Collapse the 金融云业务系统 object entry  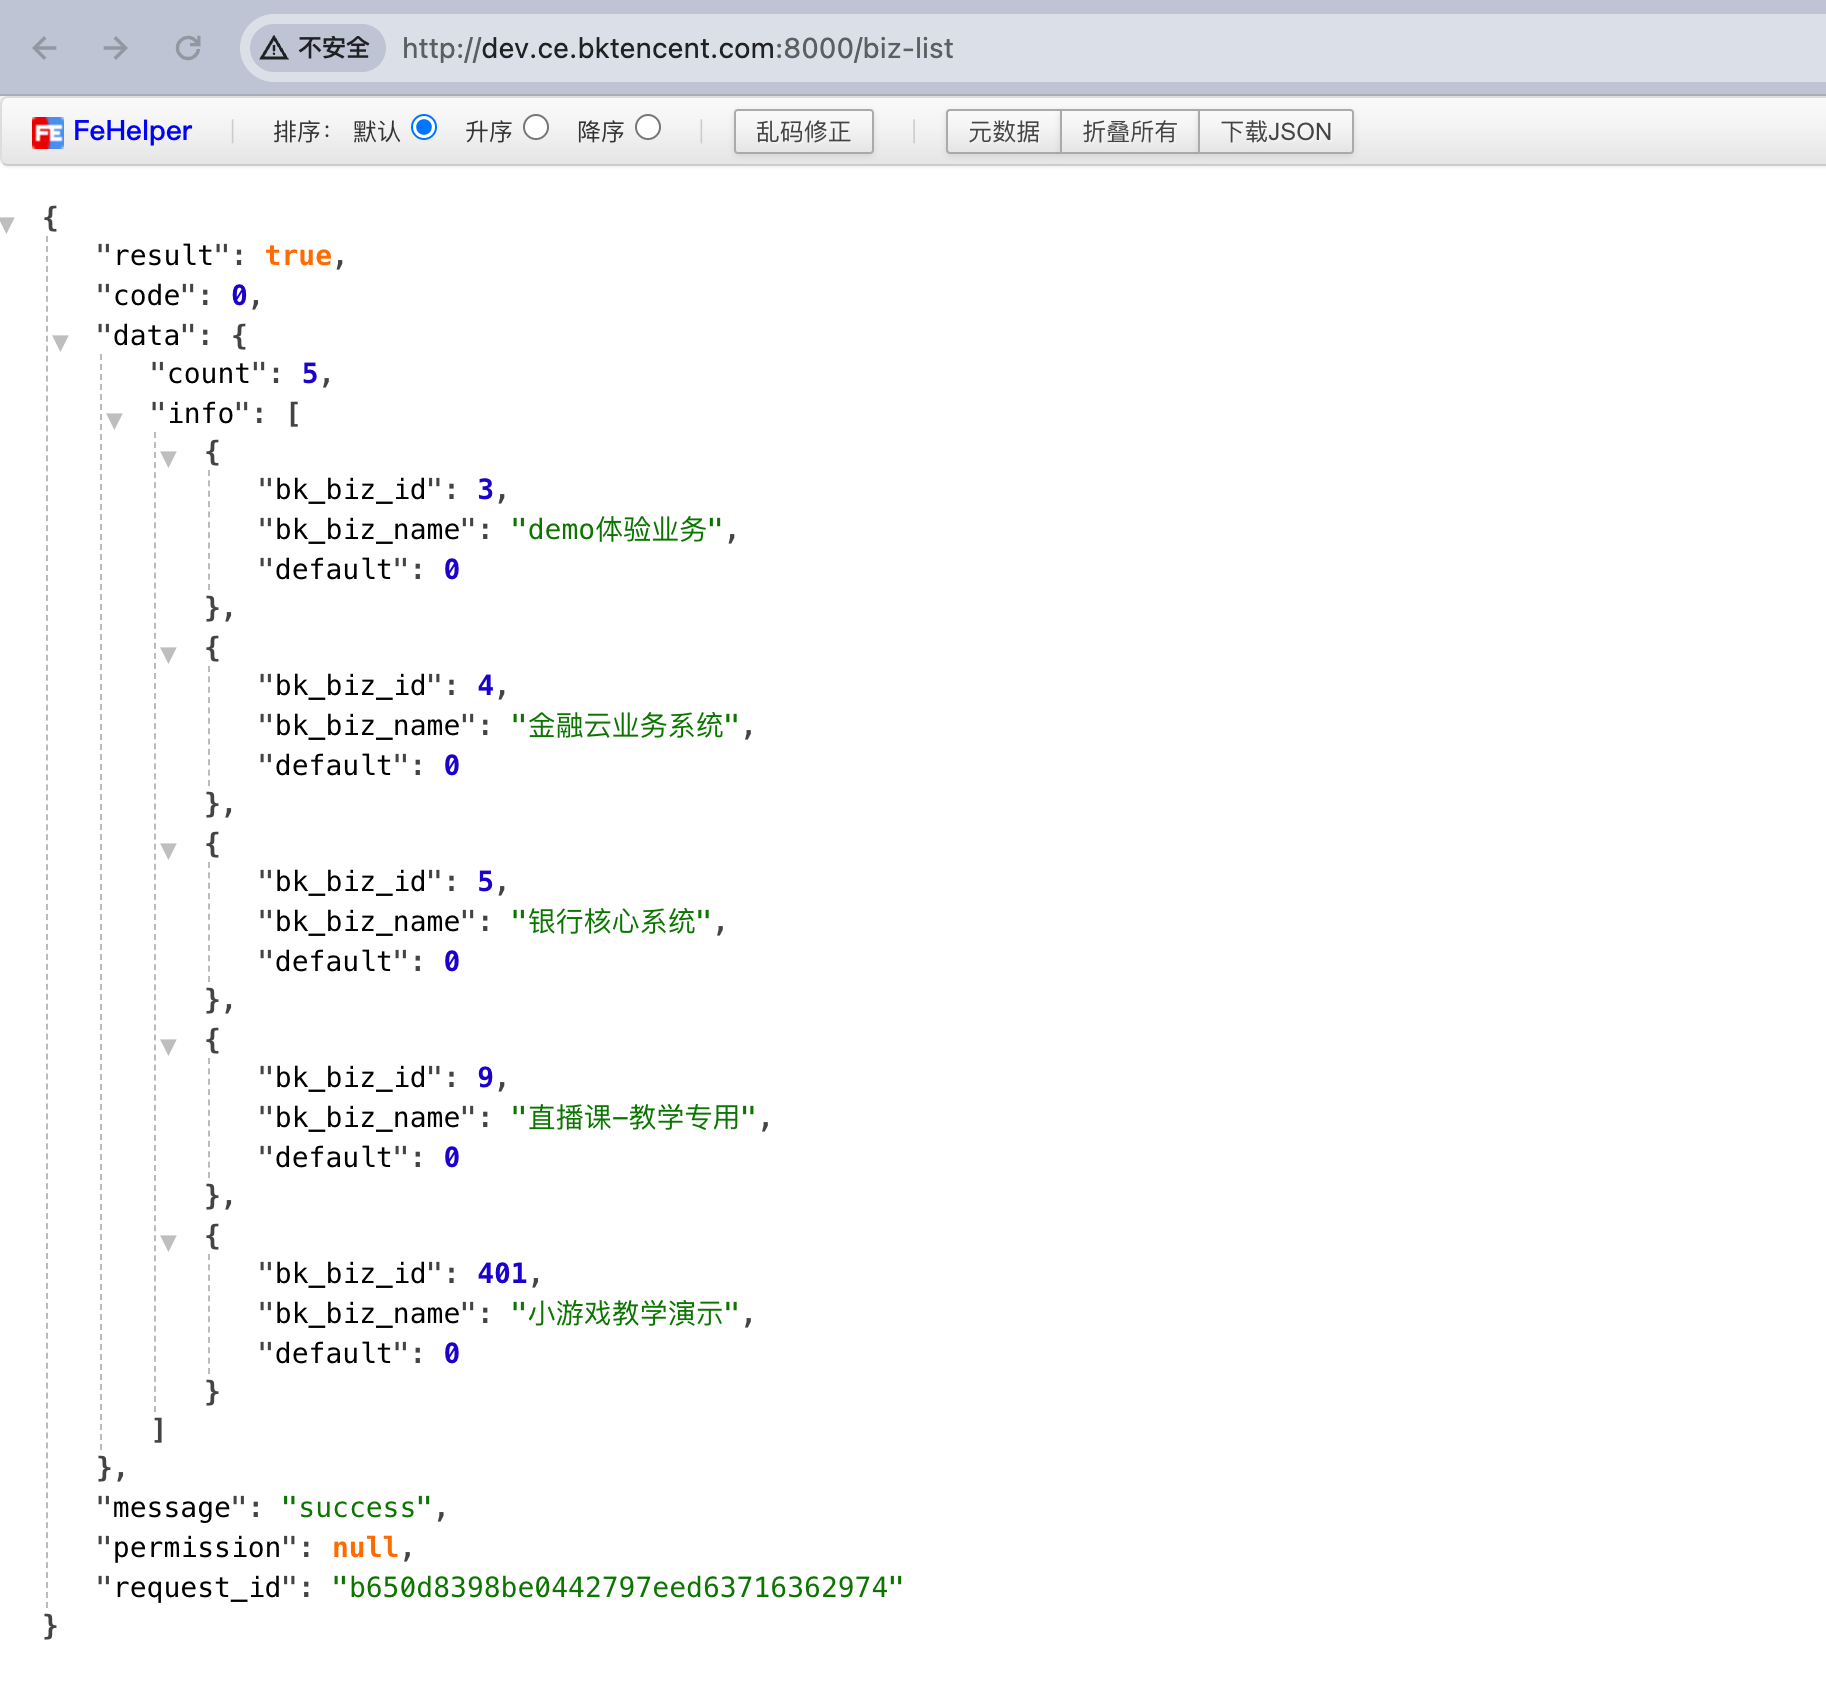pos(170,653)
